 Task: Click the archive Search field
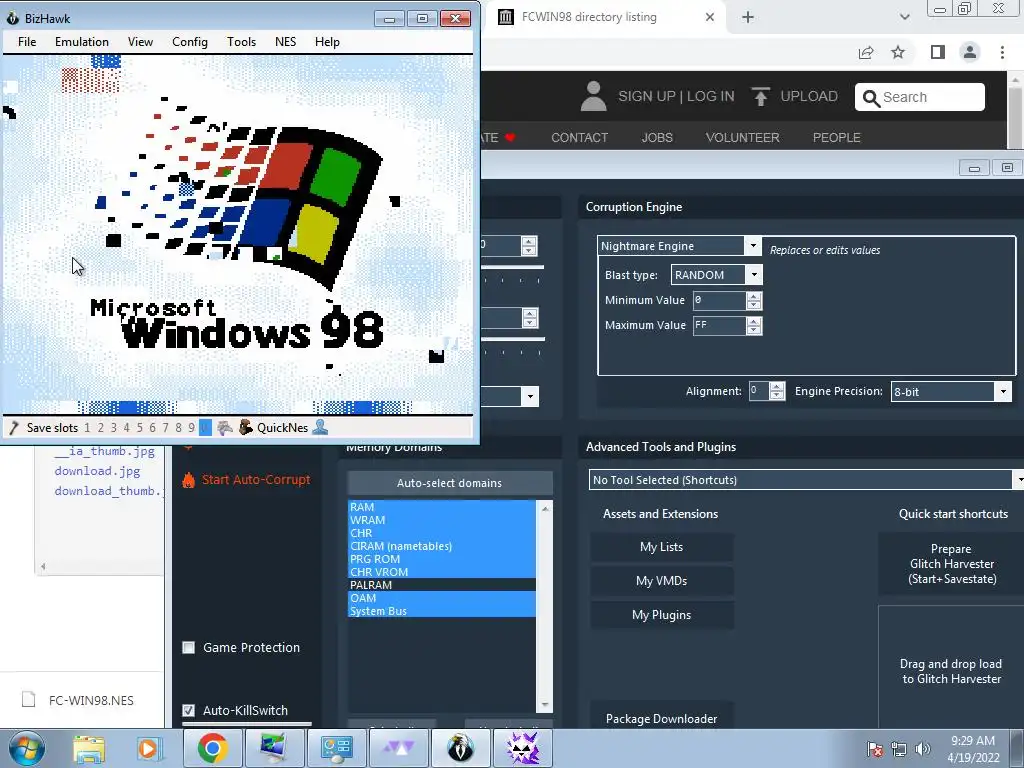(920, 97)
